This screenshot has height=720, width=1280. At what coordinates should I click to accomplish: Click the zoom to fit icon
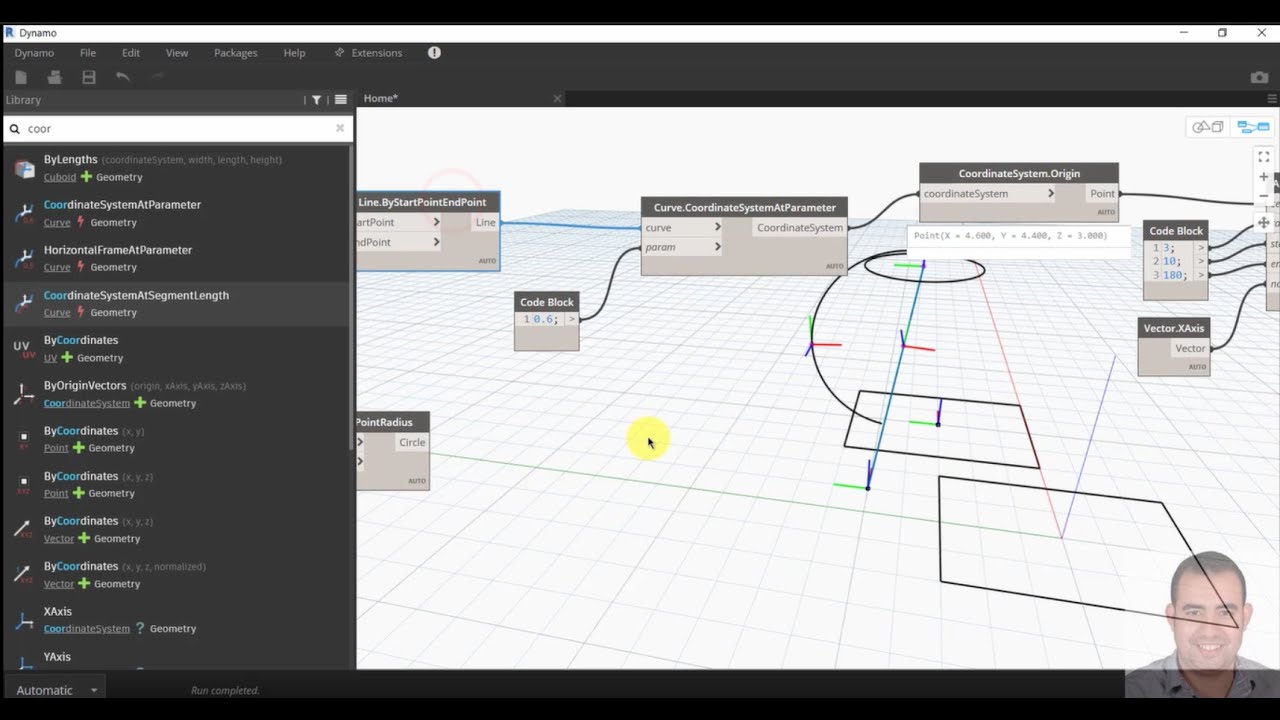coord(1264,157)
